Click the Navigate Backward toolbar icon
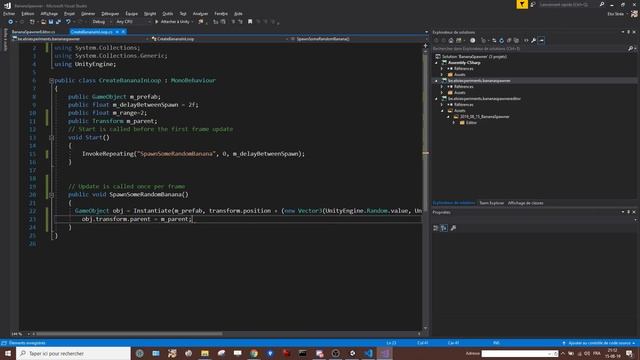The height and width of the screenshot is (360, 640). (x=10, y=22)
